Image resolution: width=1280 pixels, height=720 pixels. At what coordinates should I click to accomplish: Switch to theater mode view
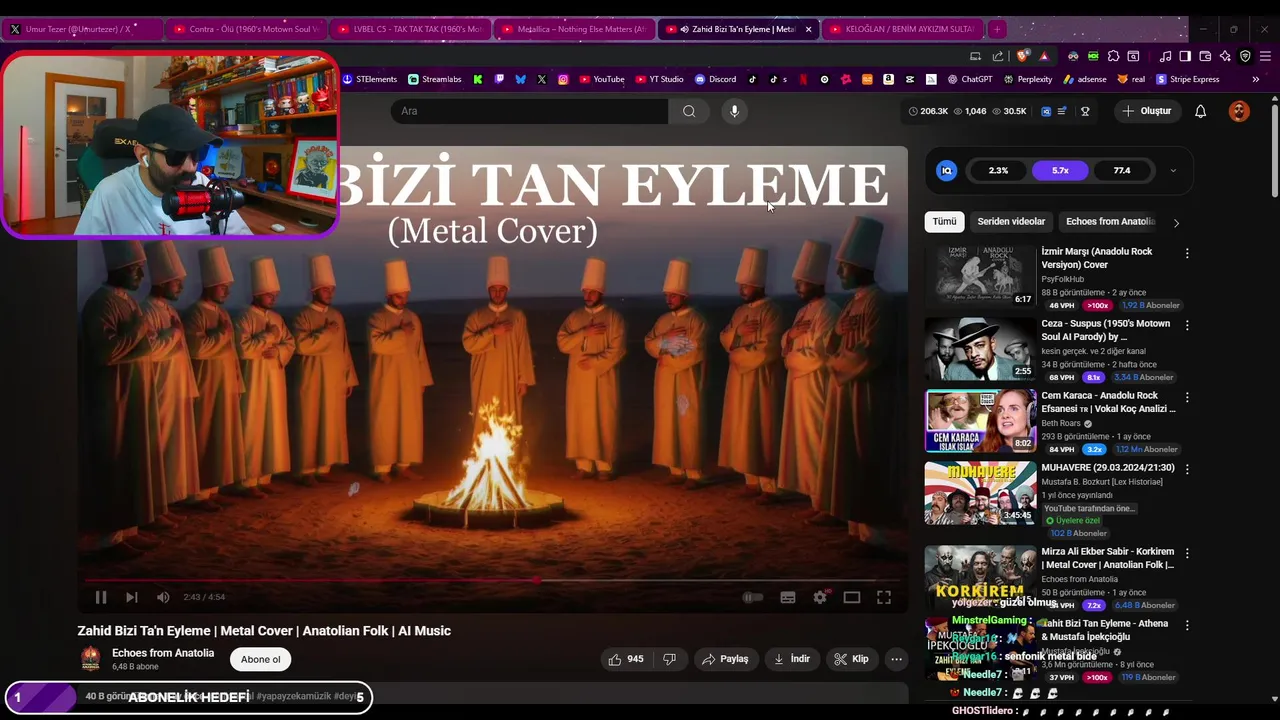click(852, 597)
